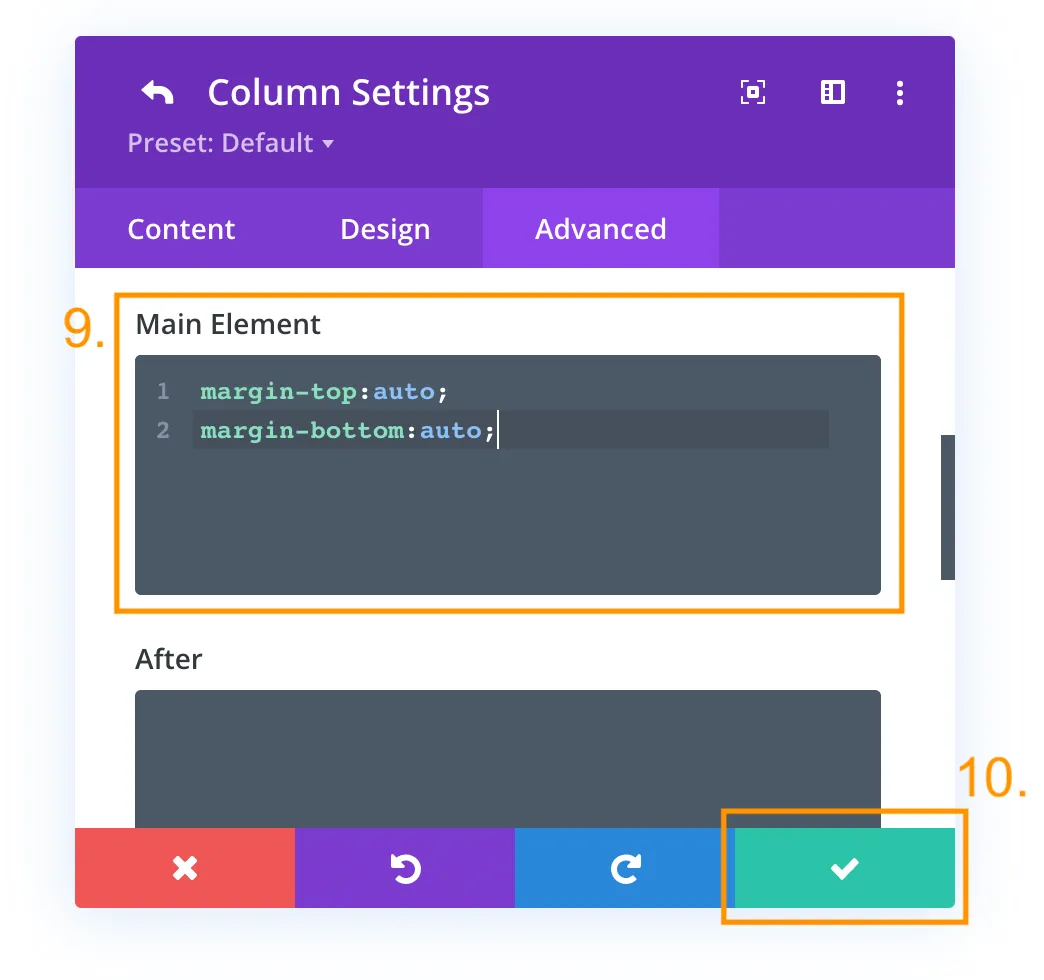Save settings with the green checkmark
Viewport: 1044px width, 980px height.
click(x=843, y=868)
